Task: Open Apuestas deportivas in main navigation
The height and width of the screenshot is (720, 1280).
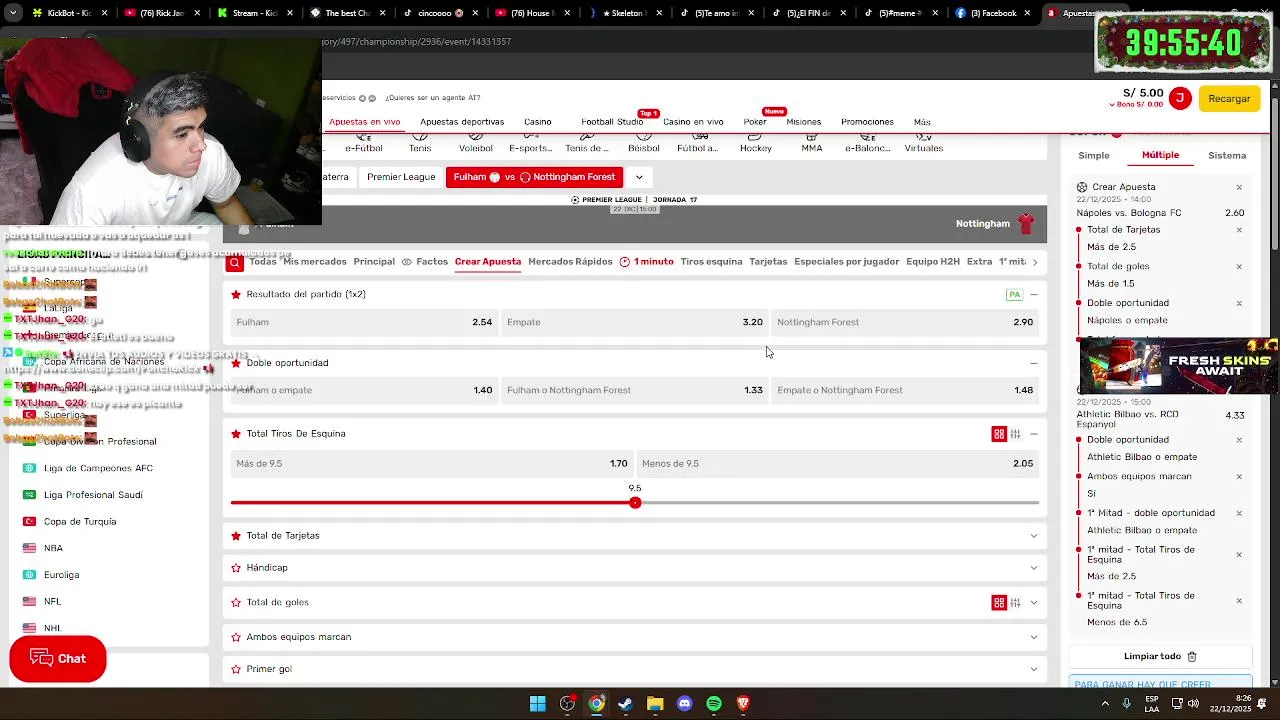Action: coord(462,122)
